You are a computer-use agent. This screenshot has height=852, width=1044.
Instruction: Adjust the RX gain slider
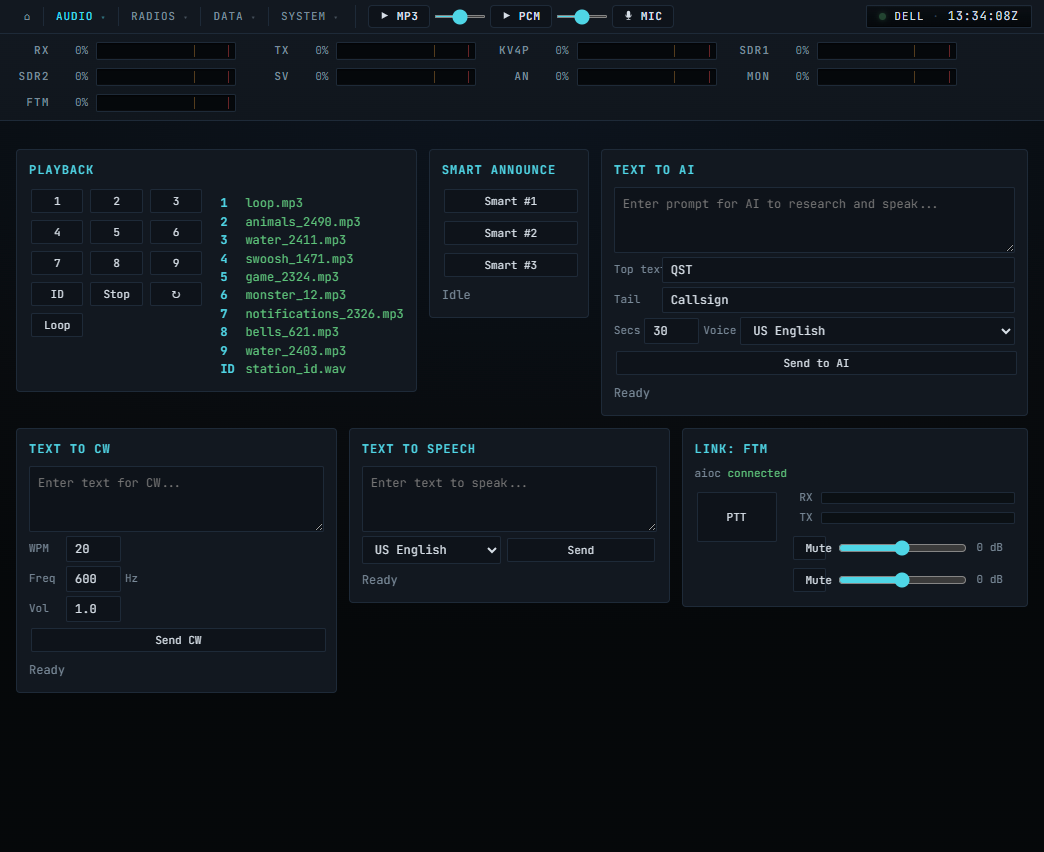coord(902,548)
